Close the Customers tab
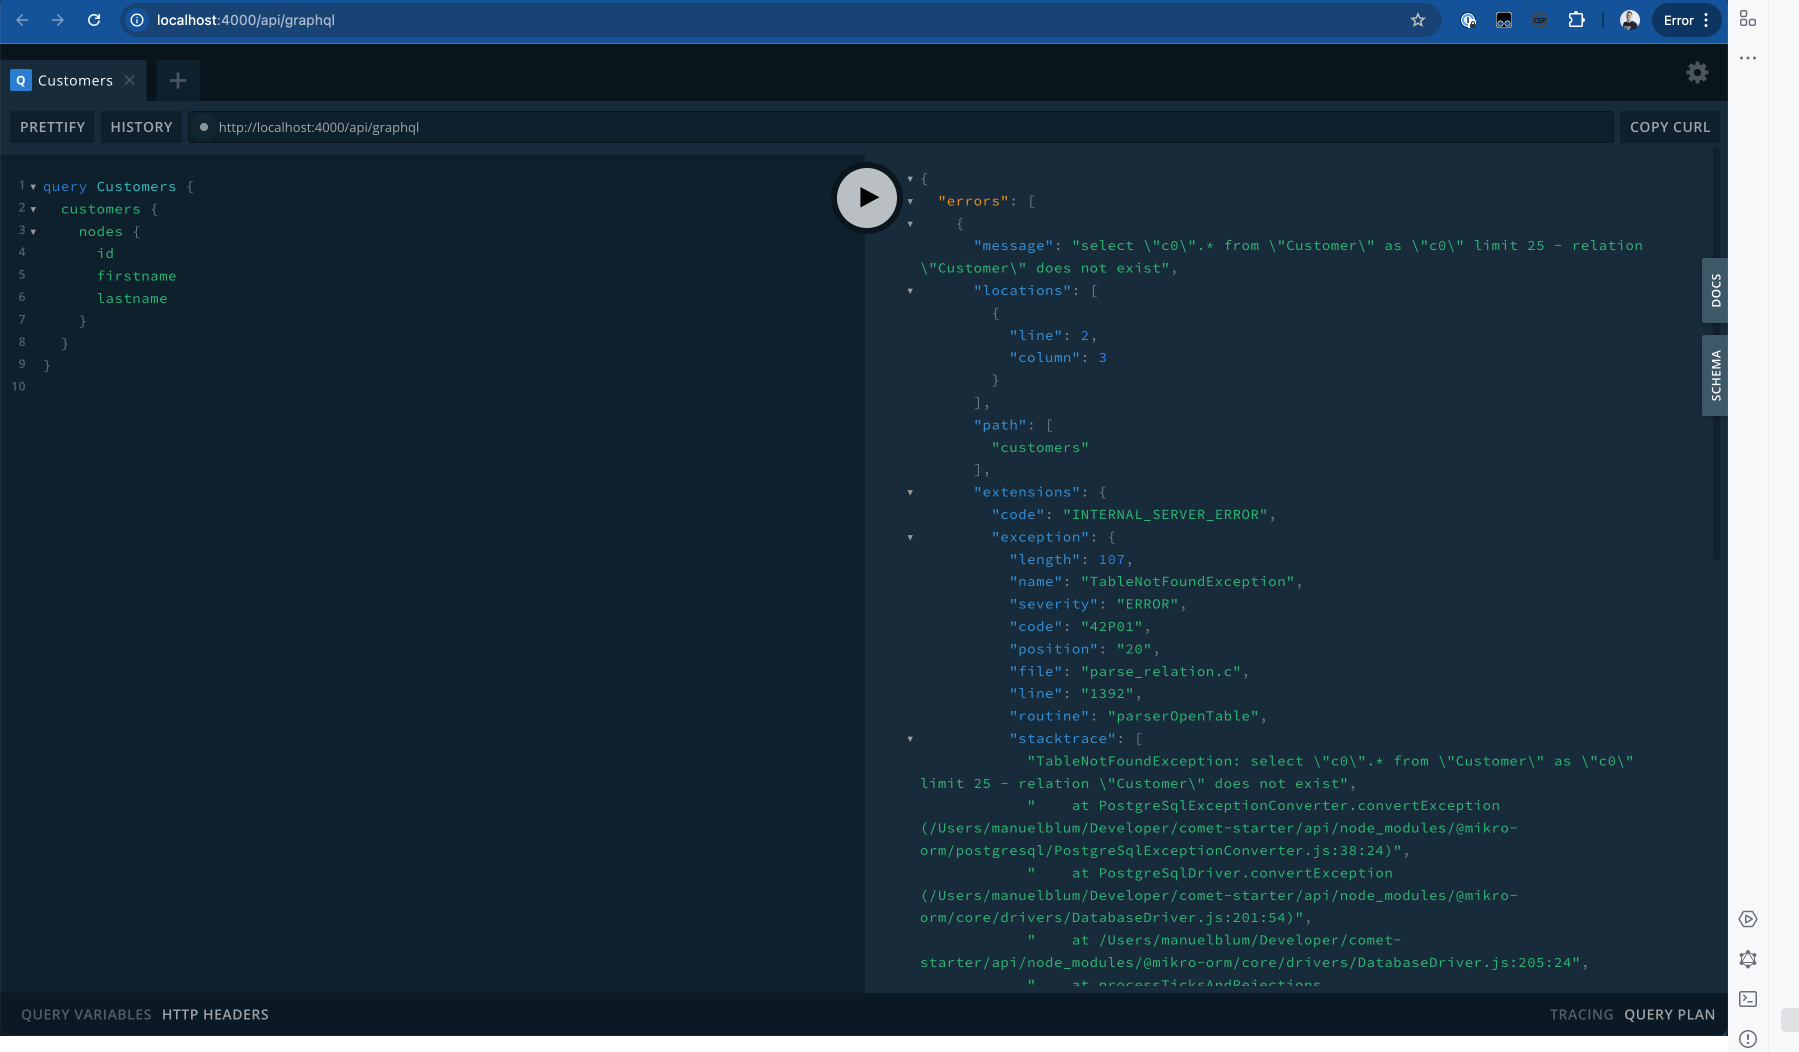Screen dimensions: 1799x1052 [130, 81]
